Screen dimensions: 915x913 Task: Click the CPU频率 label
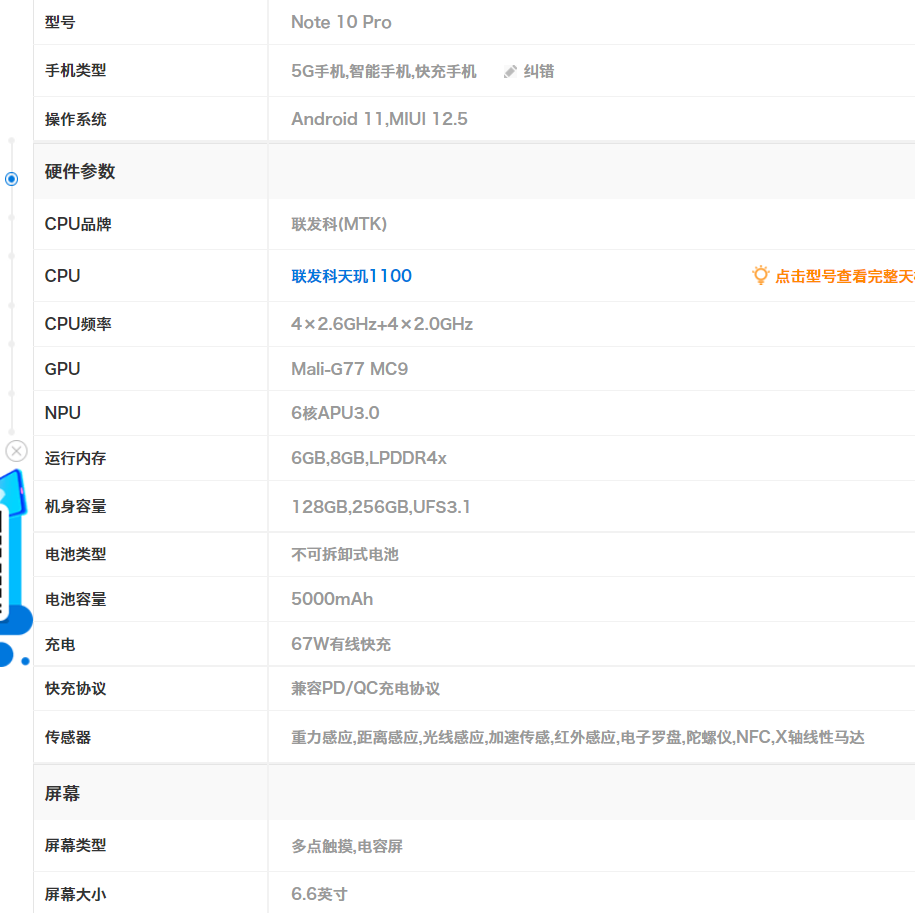click(78, 324)
